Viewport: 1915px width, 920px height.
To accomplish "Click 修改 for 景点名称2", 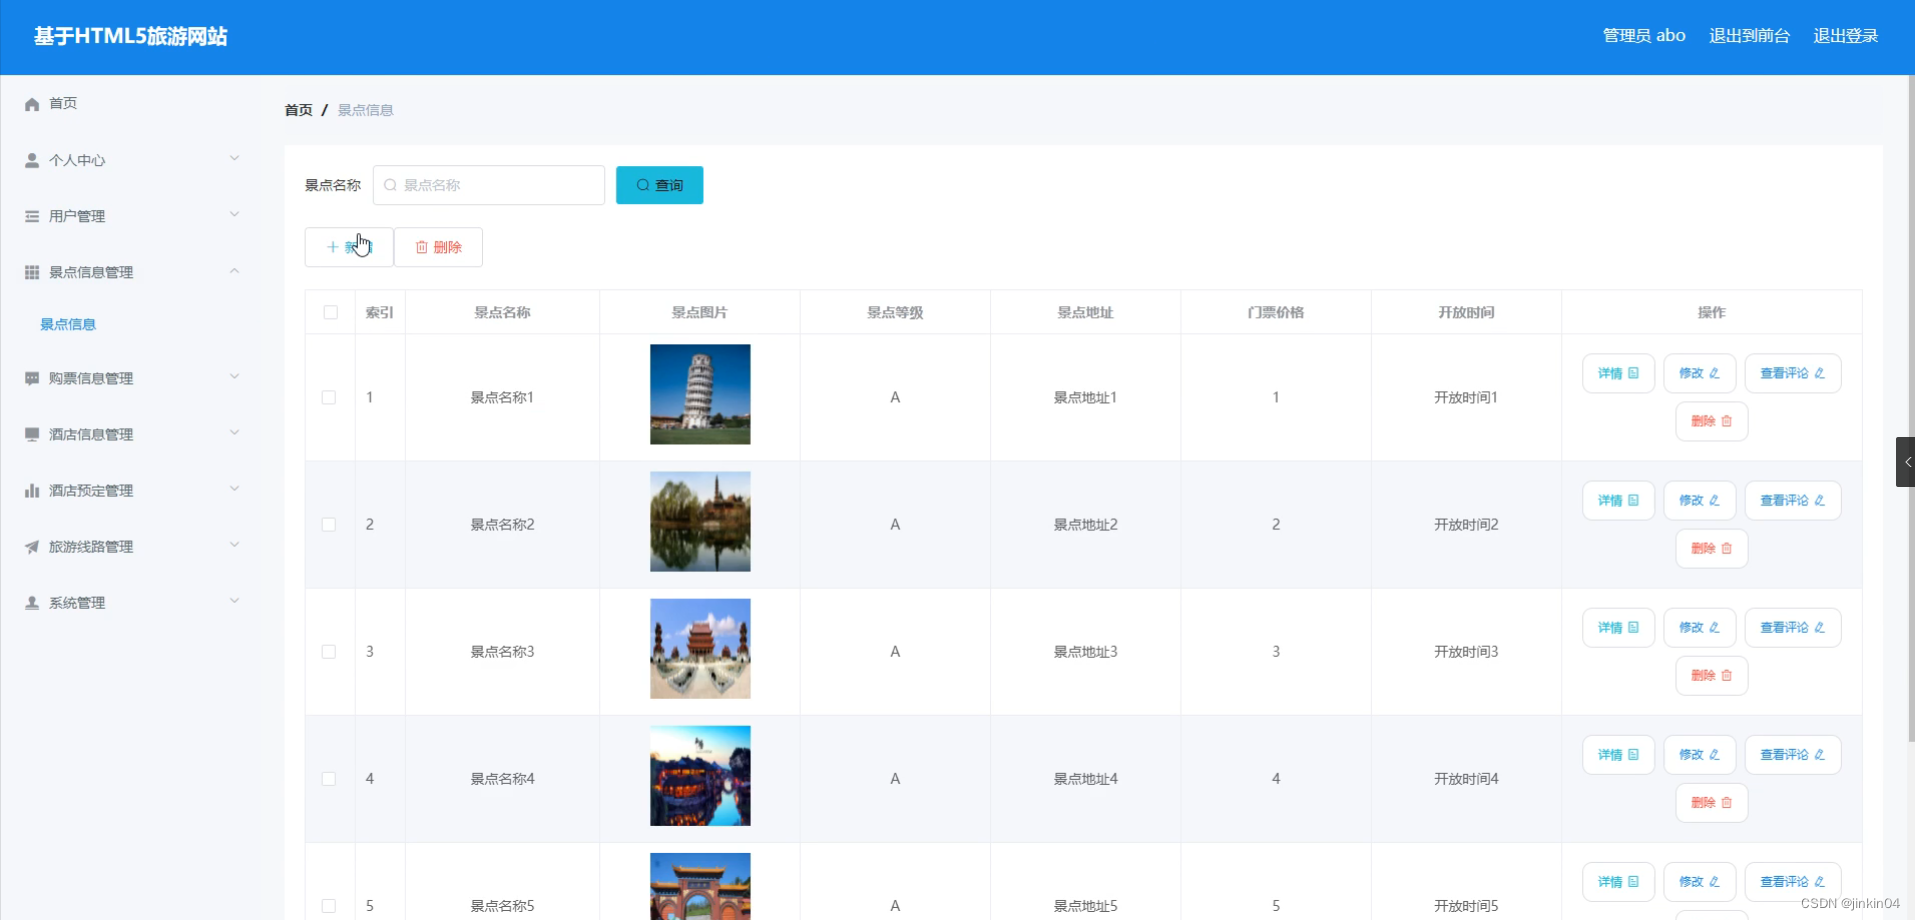I will pos(1699,500).
